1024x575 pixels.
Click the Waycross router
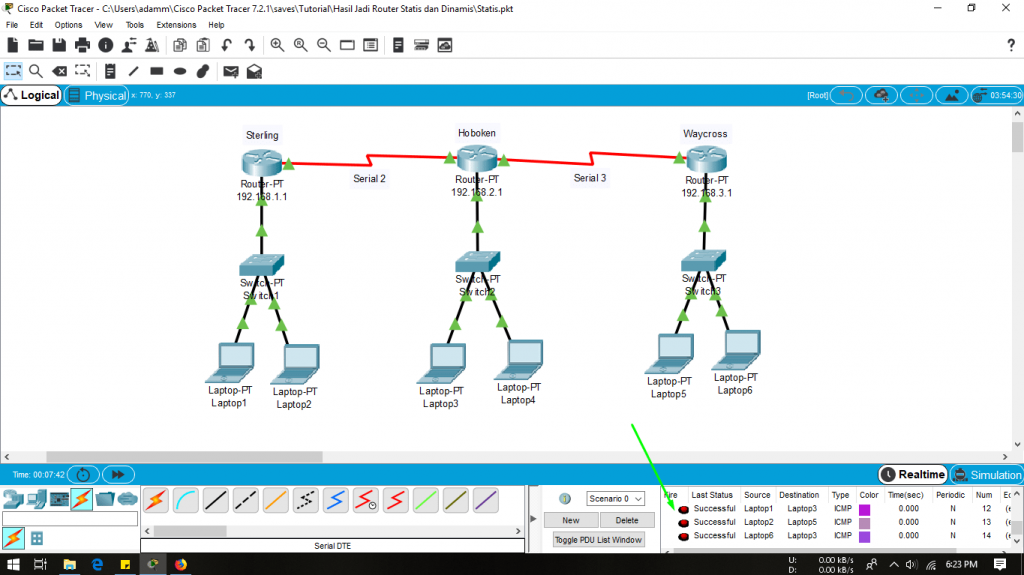[x=706, y=160]
